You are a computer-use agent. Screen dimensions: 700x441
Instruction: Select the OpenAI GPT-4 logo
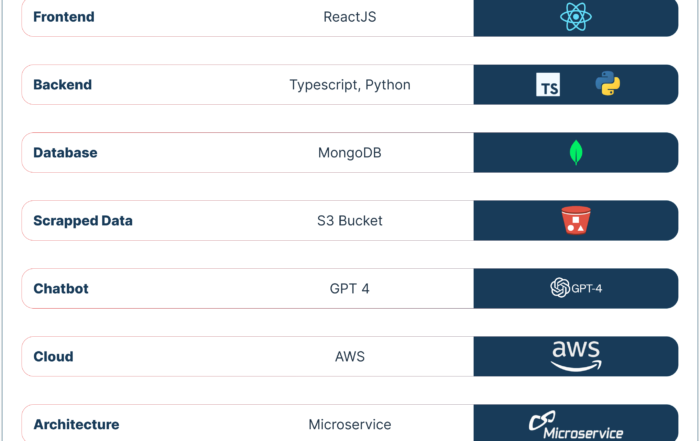click(x=576, y=288)
